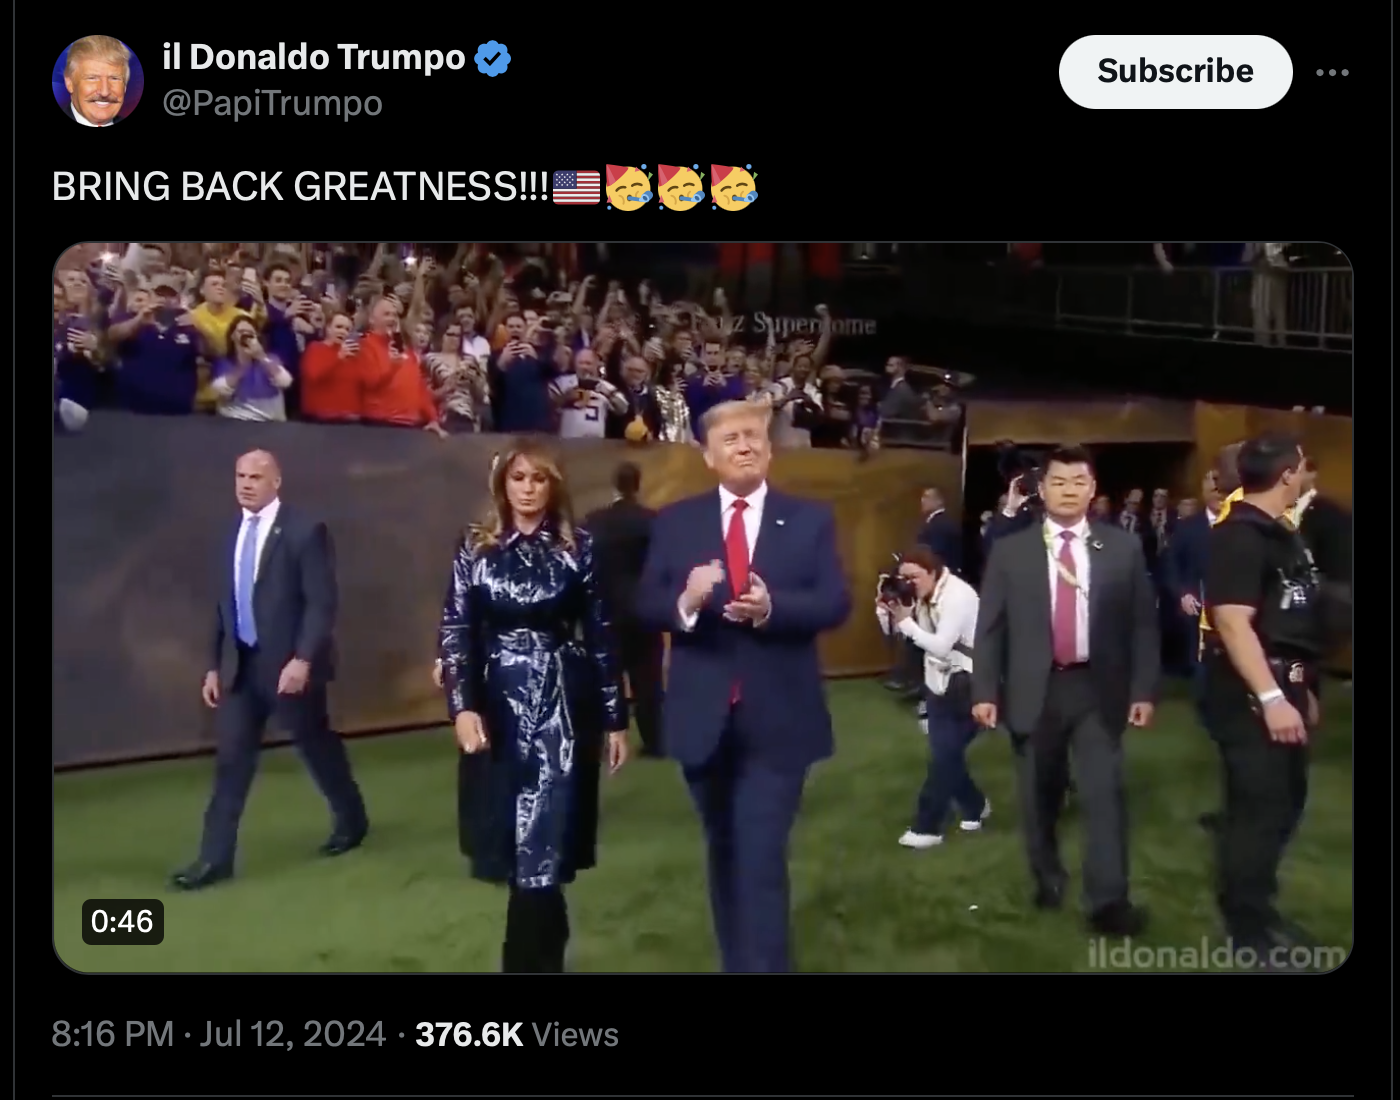
Task: Click the American flag emoji in the post
Action: click(x=576, y=187)
